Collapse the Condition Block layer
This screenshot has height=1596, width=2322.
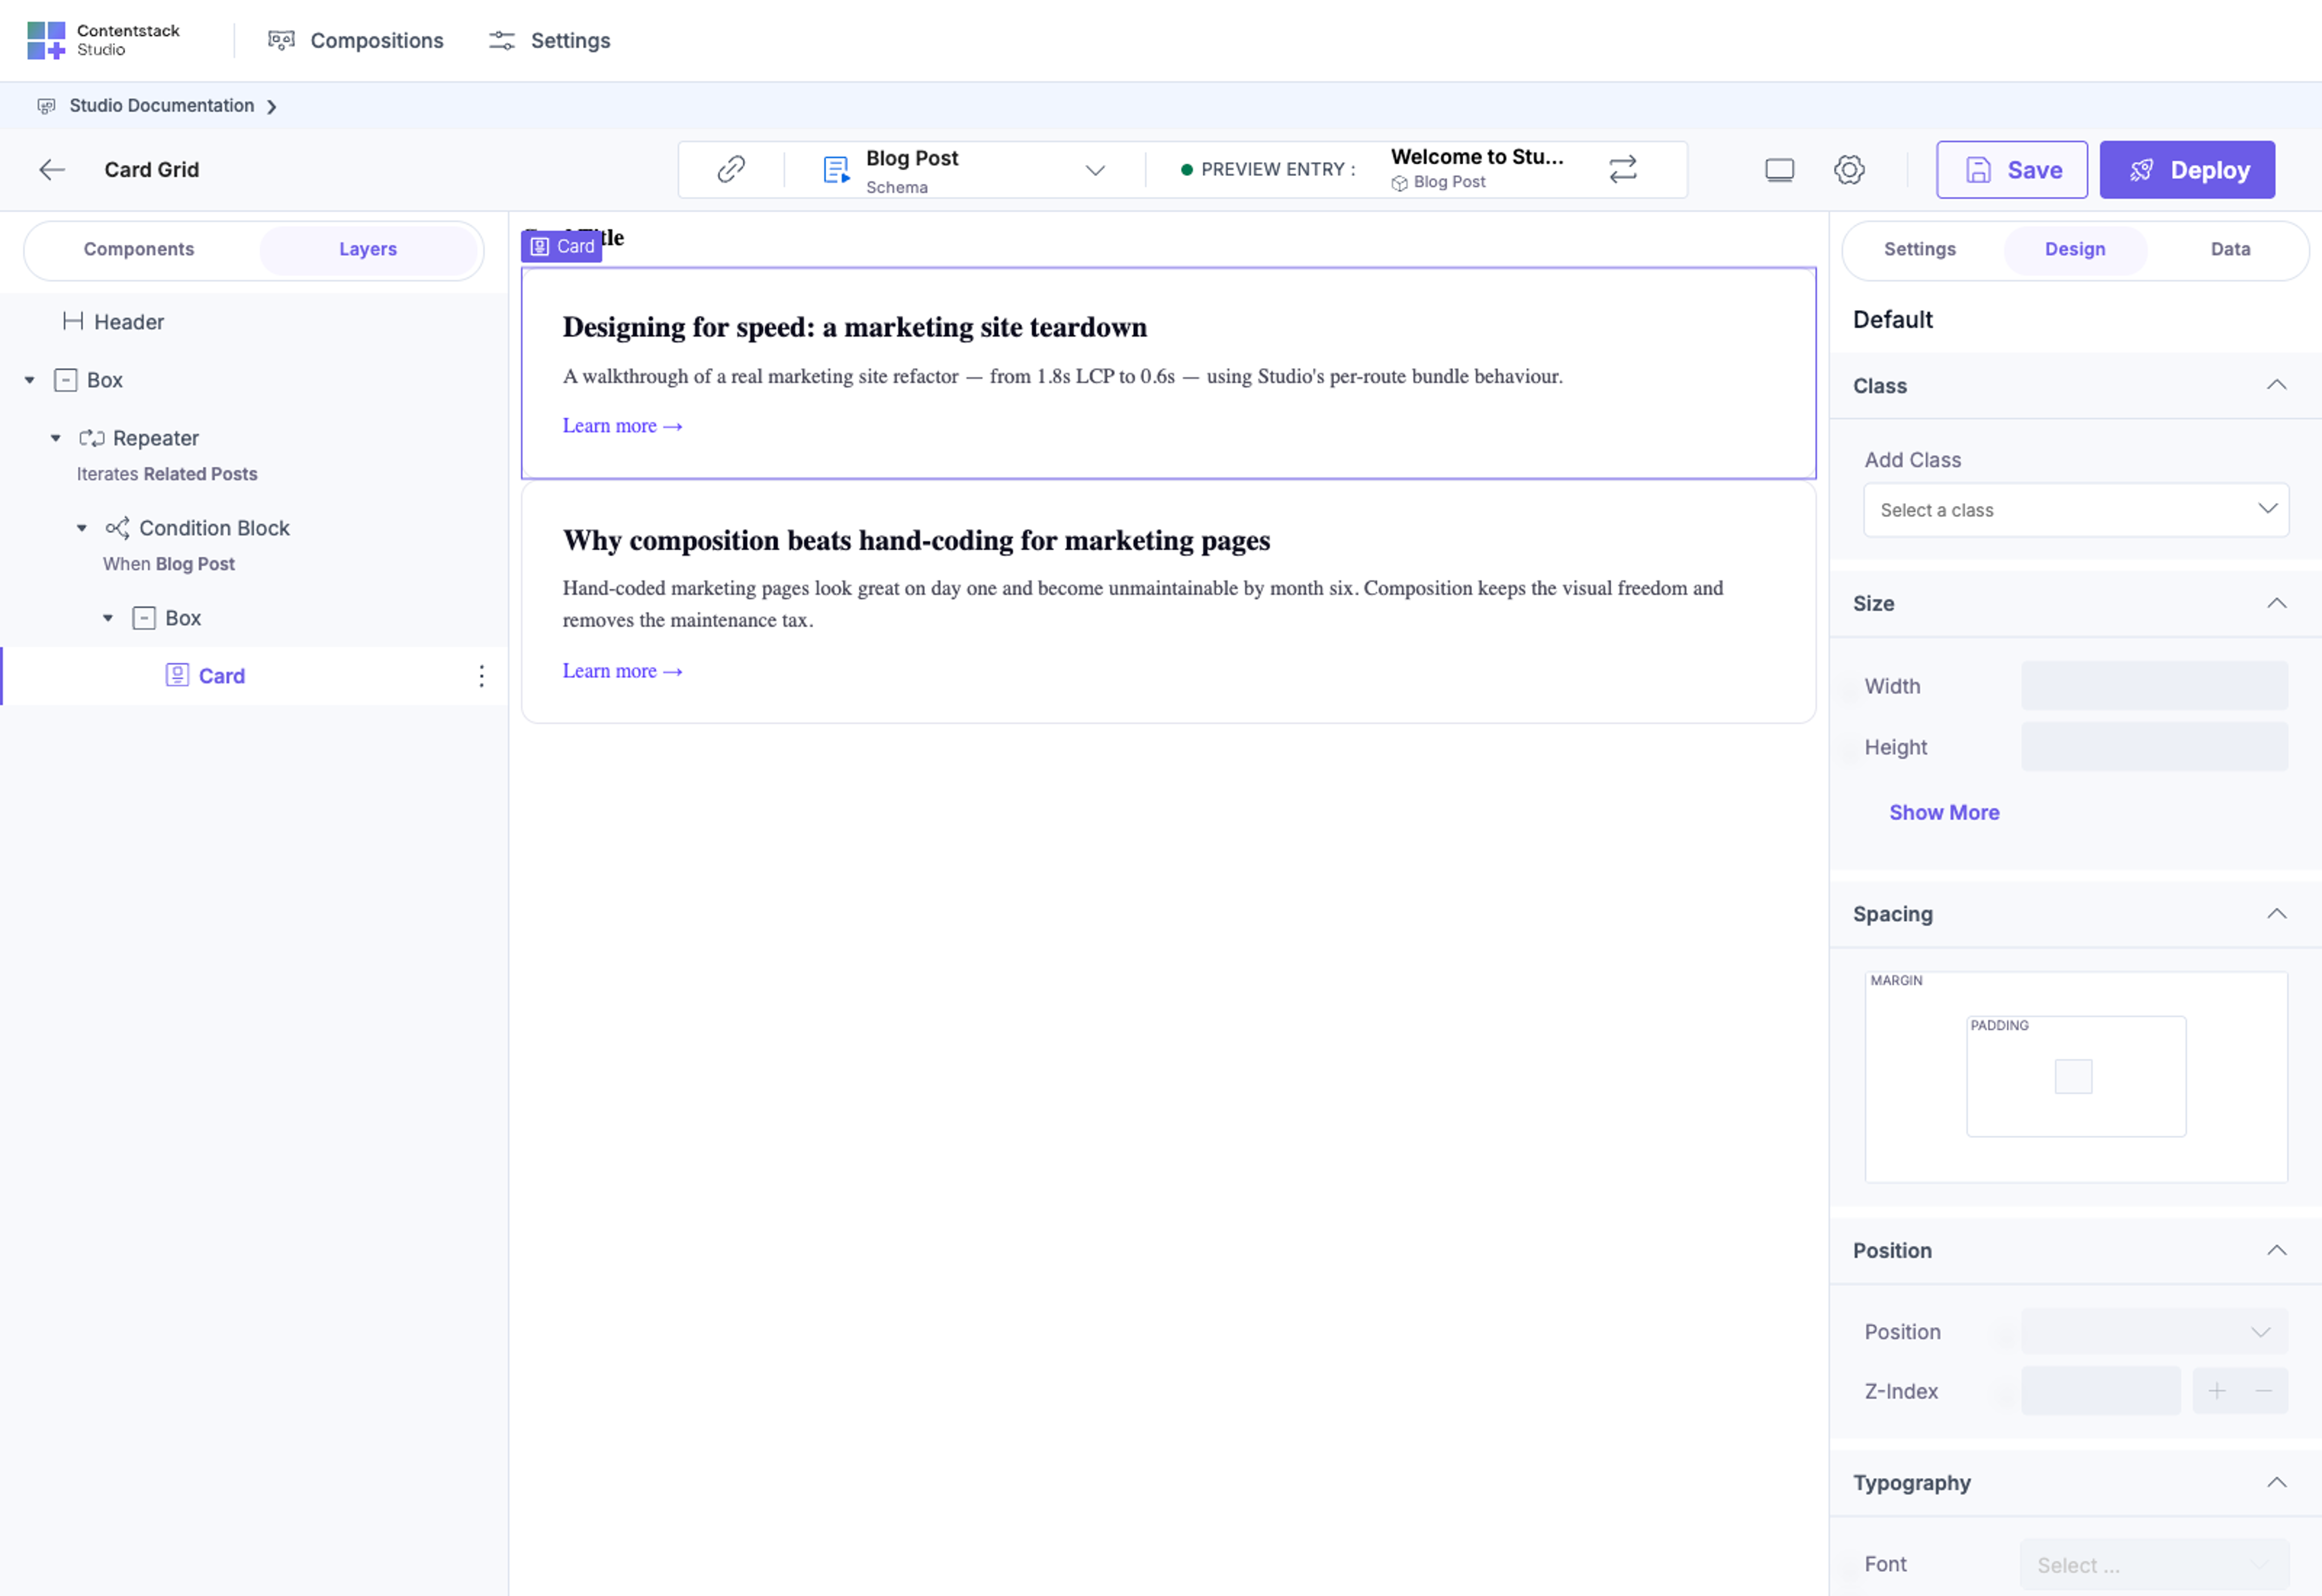pyautogui.click(x=82, y=528)
